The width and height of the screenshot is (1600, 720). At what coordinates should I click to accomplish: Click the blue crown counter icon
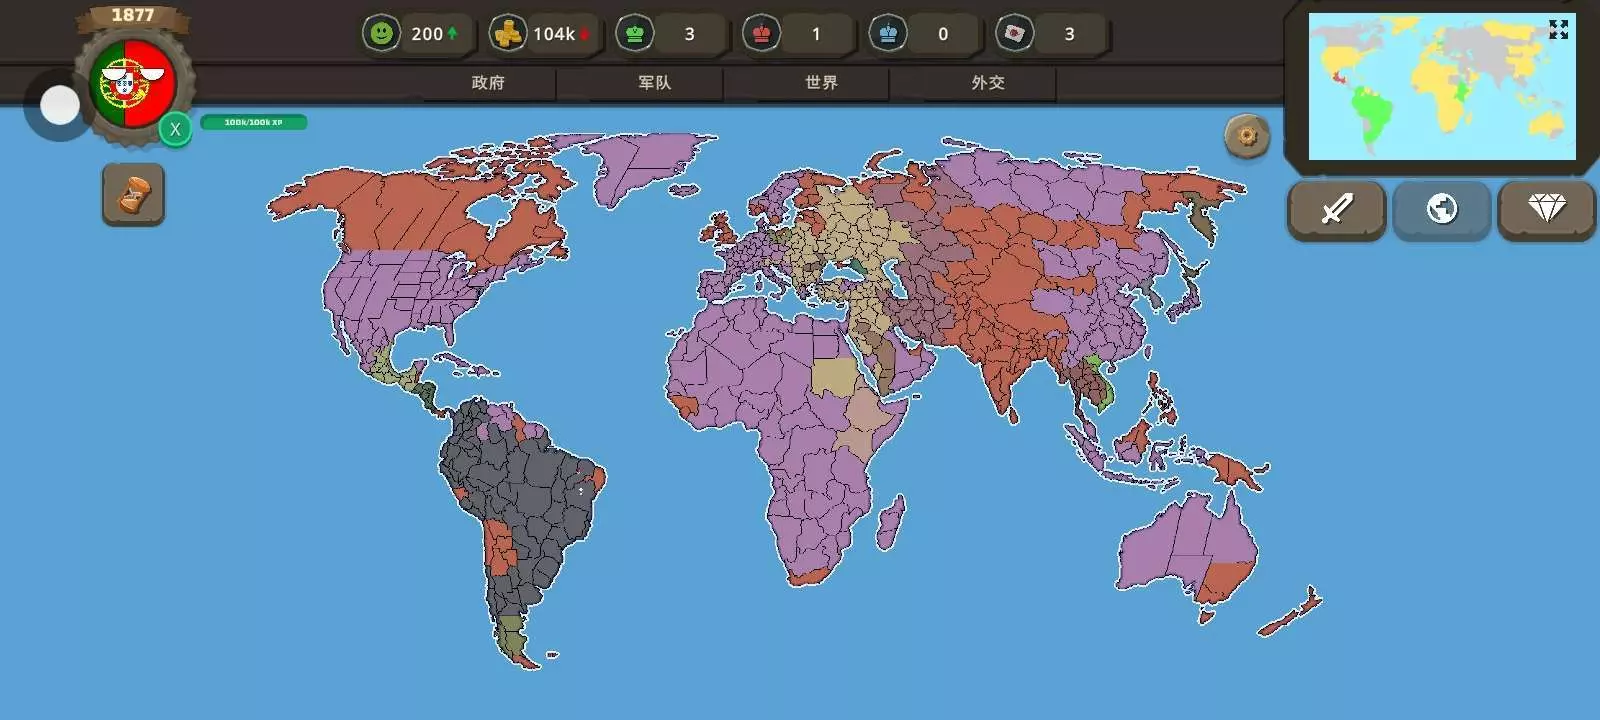888,34
